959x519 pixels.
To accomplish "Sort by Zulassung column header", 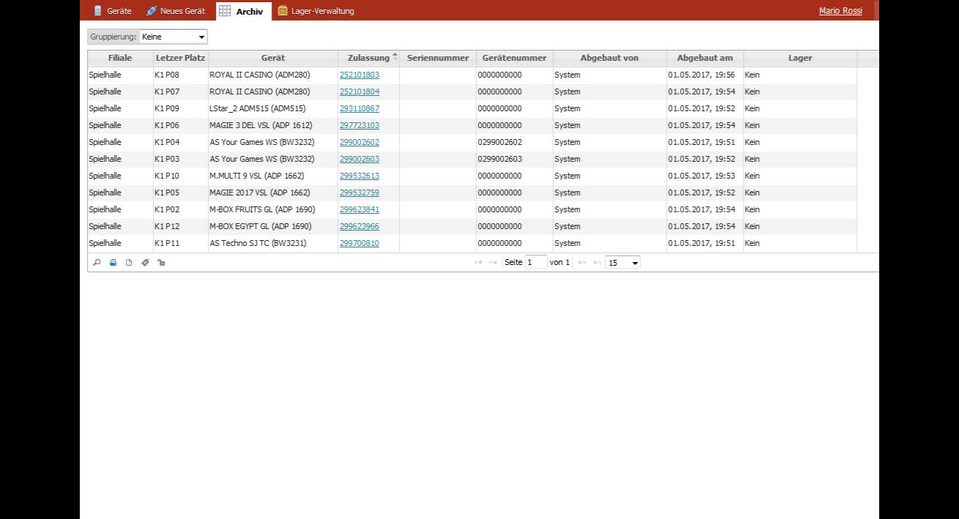I will (368, 58).
